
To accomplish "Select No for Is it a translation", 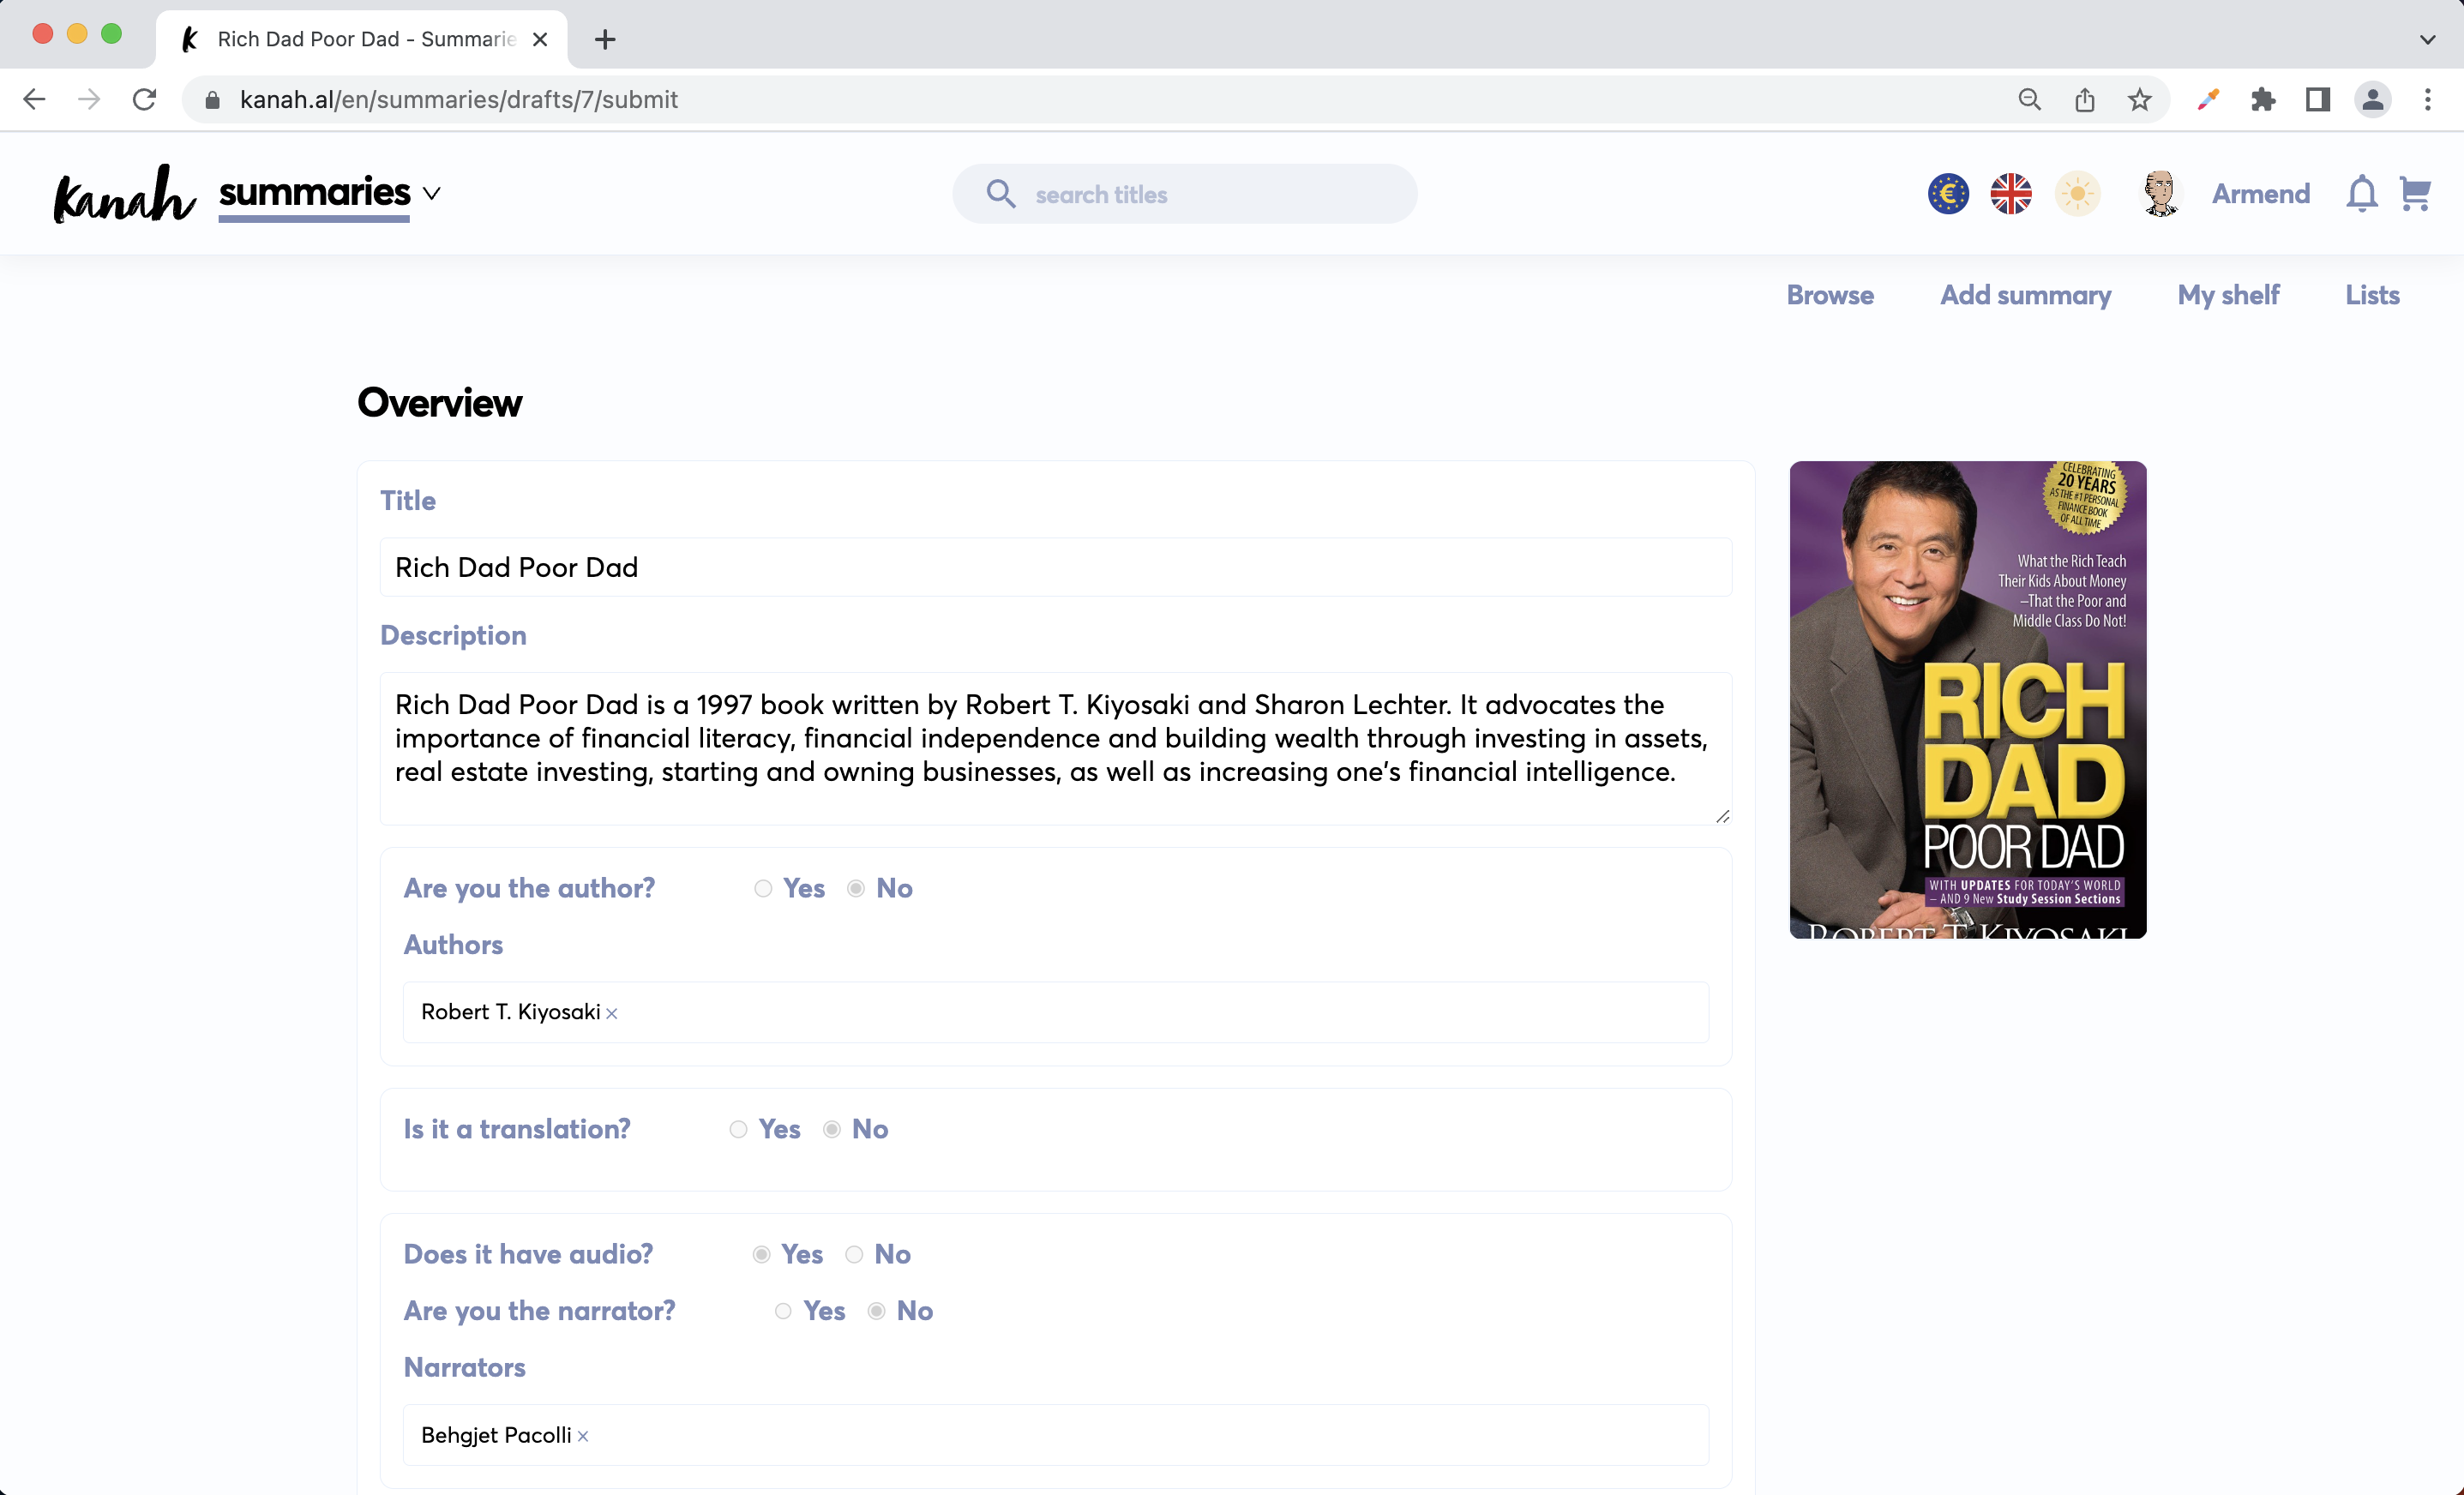I will click(x=831, y=1129).
